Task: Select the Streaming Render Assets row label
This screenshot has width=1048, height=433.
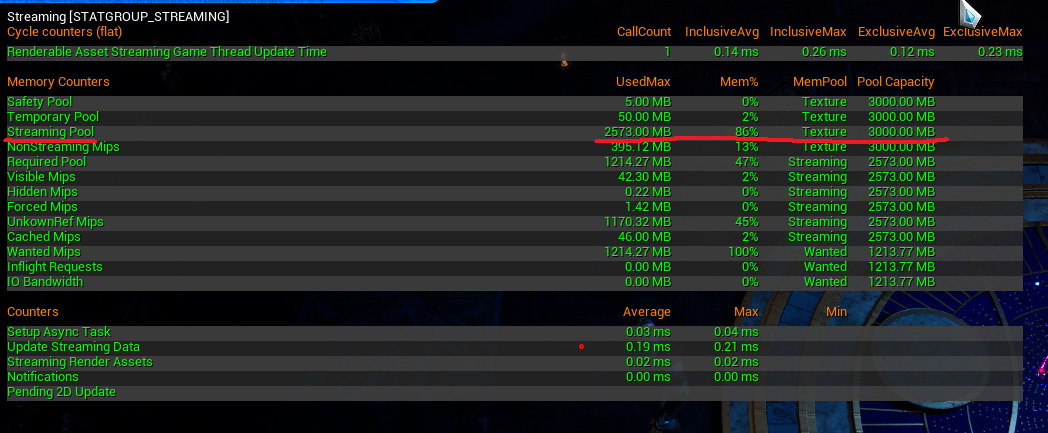Action: pos(80,362)
